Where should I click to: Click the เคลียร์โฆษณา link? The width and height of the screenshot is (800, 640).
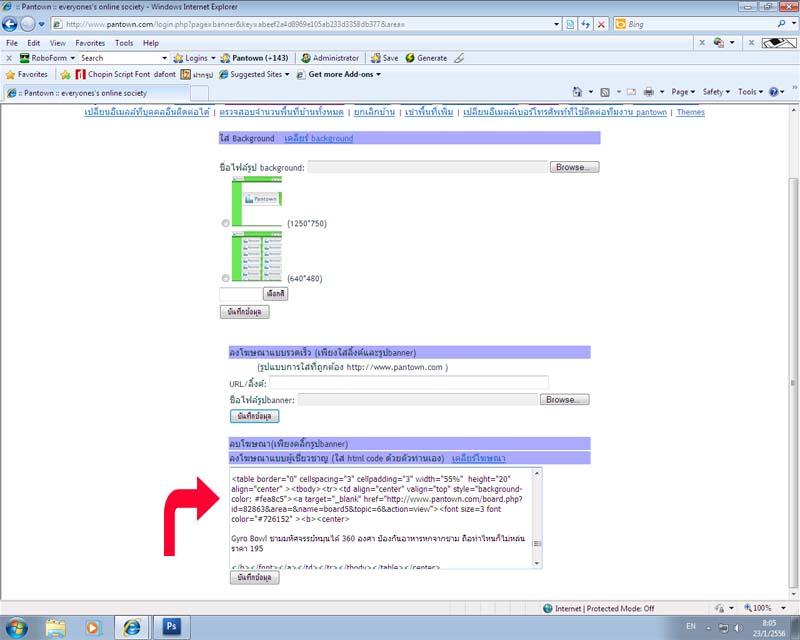pyautogui.click(x=479, y=458)
